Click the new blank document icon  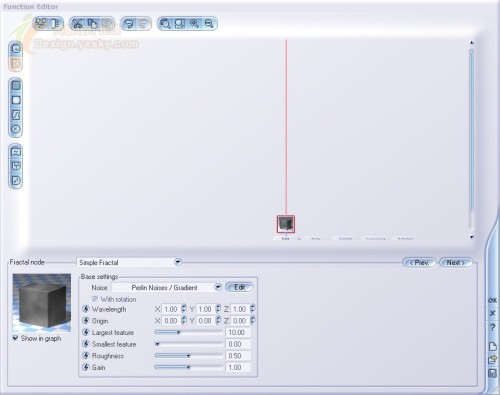coord(493,346)
